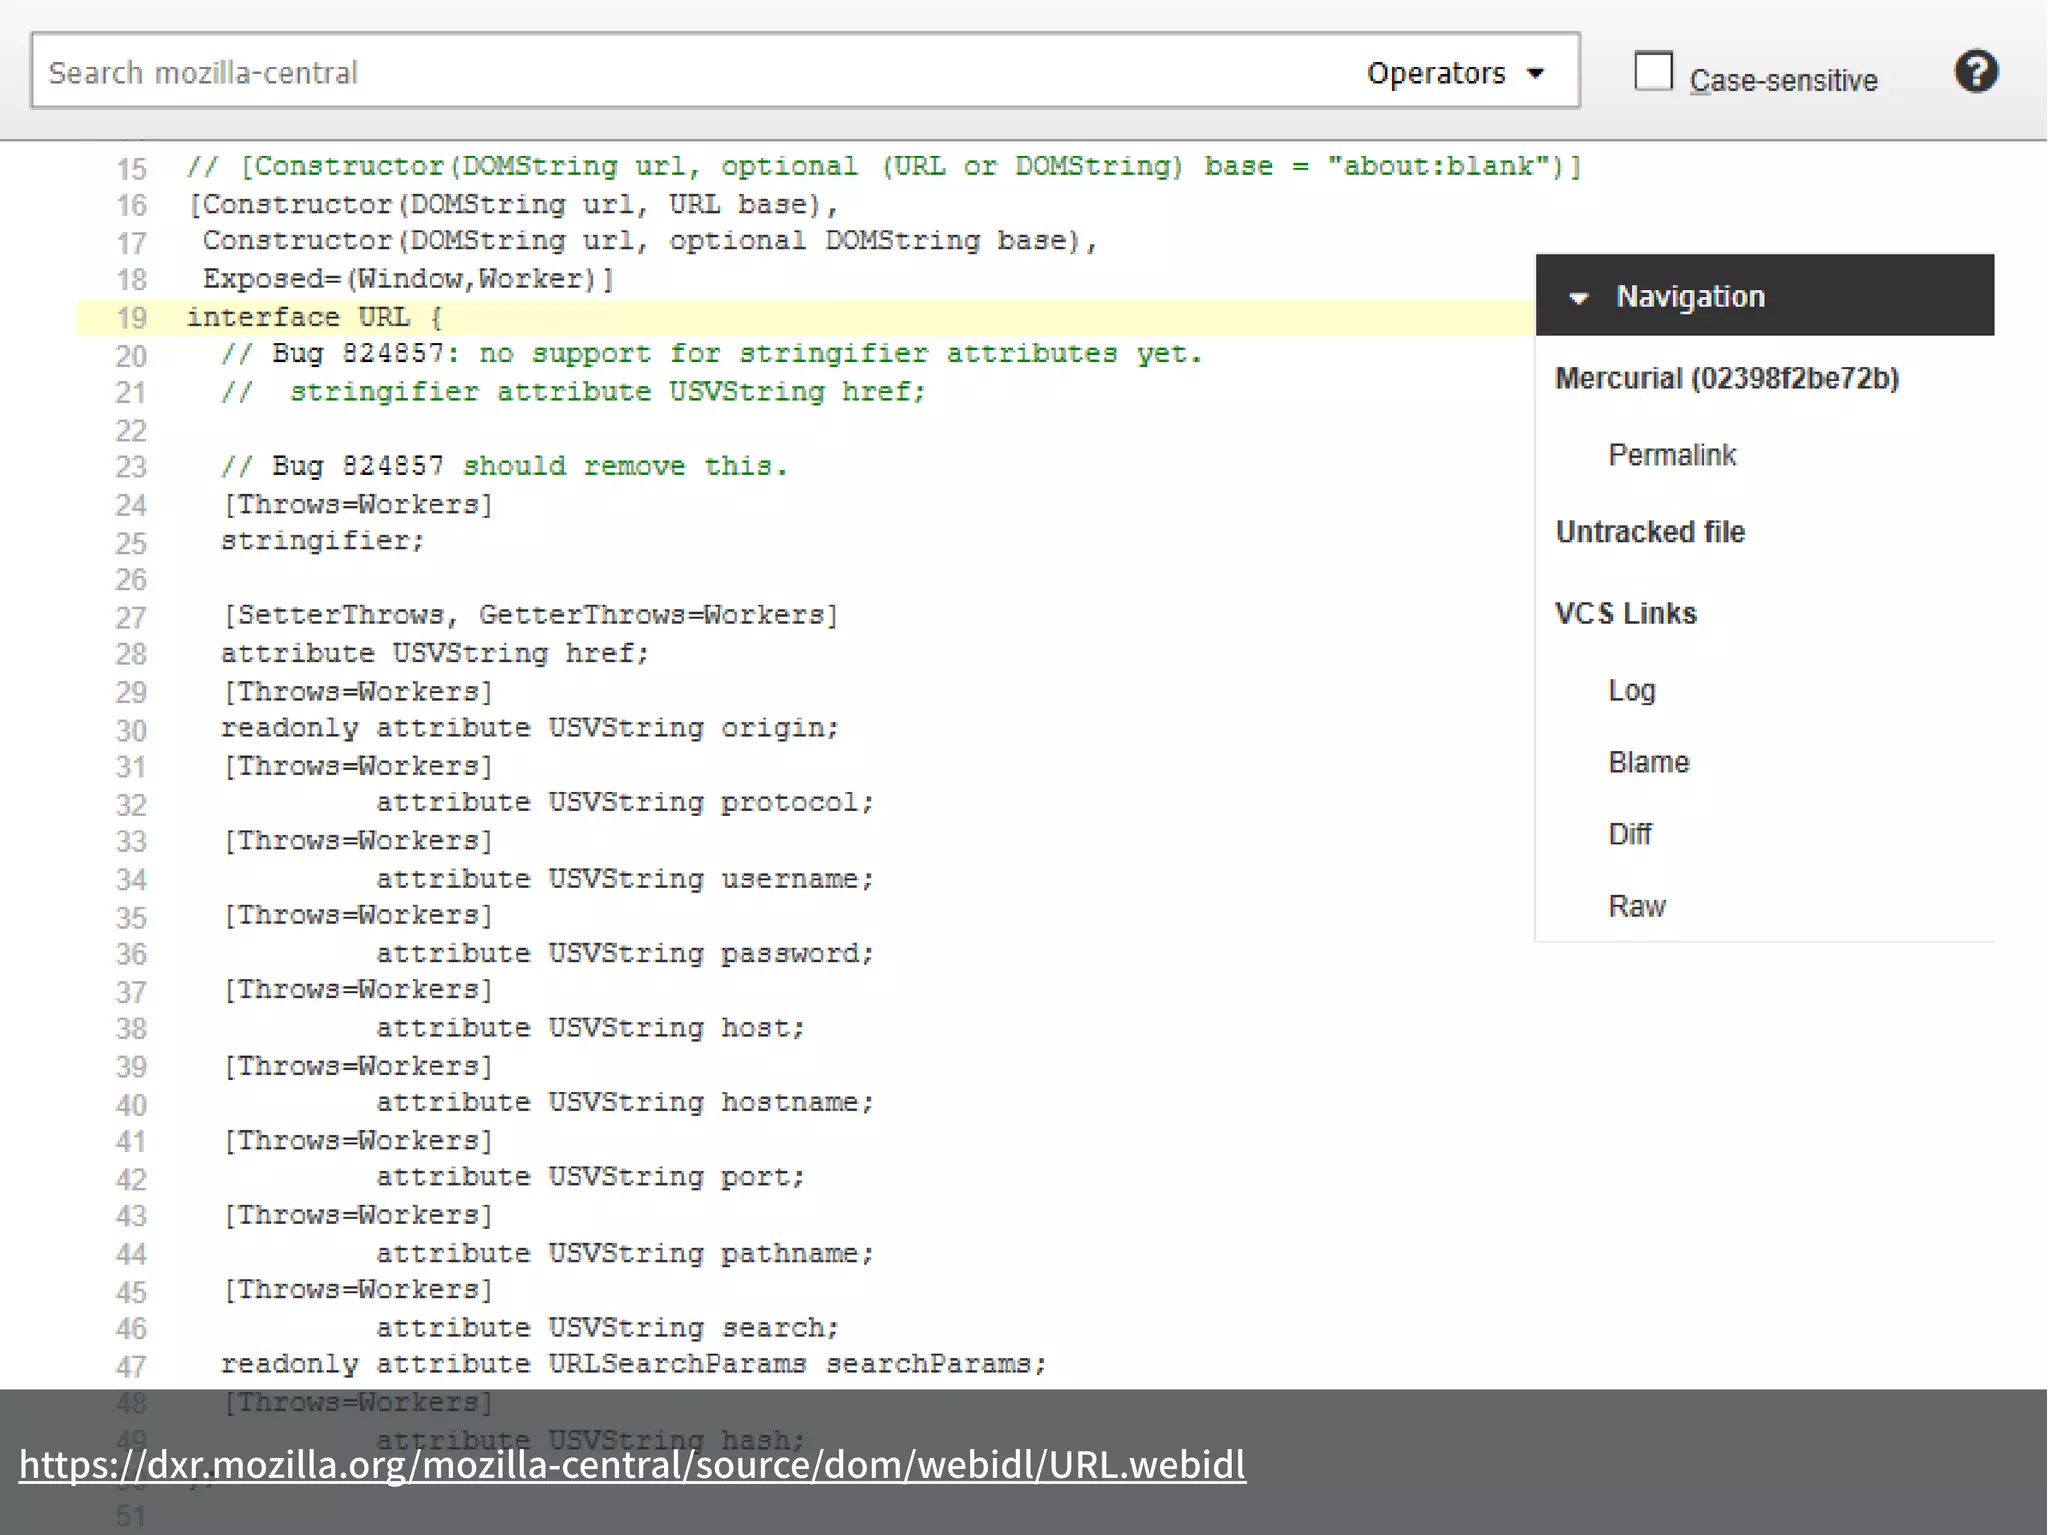
Task: Open the Permalink link
Action: coord(1672,455)
